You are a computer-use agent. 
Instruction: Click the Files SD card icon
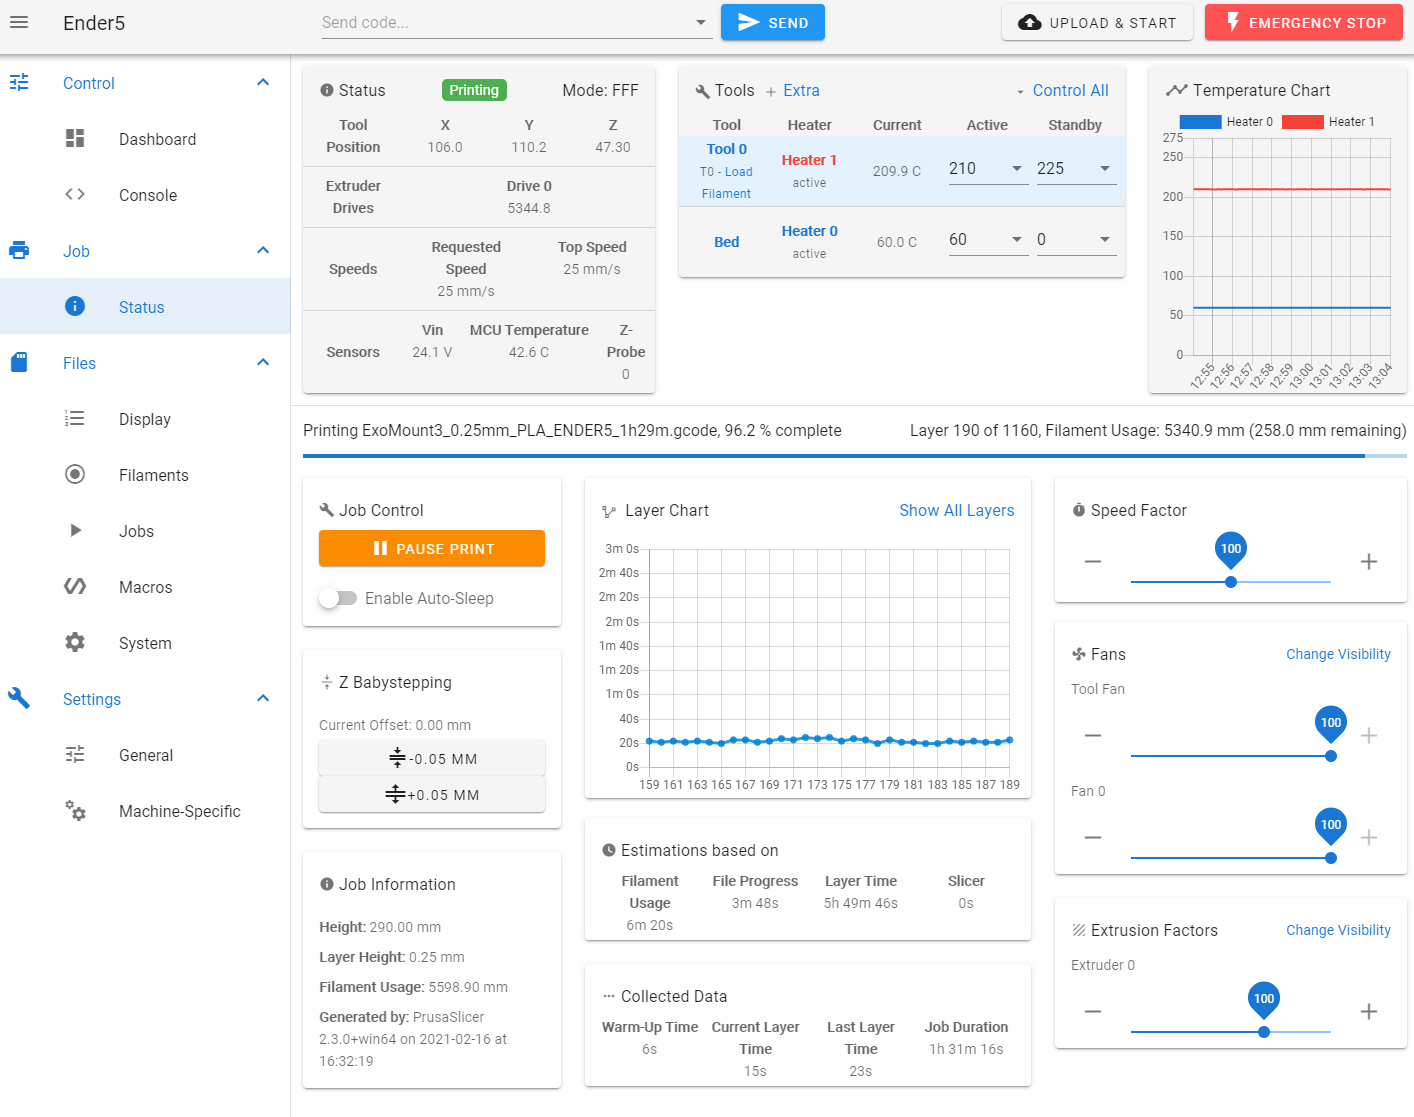pos(19,362)
